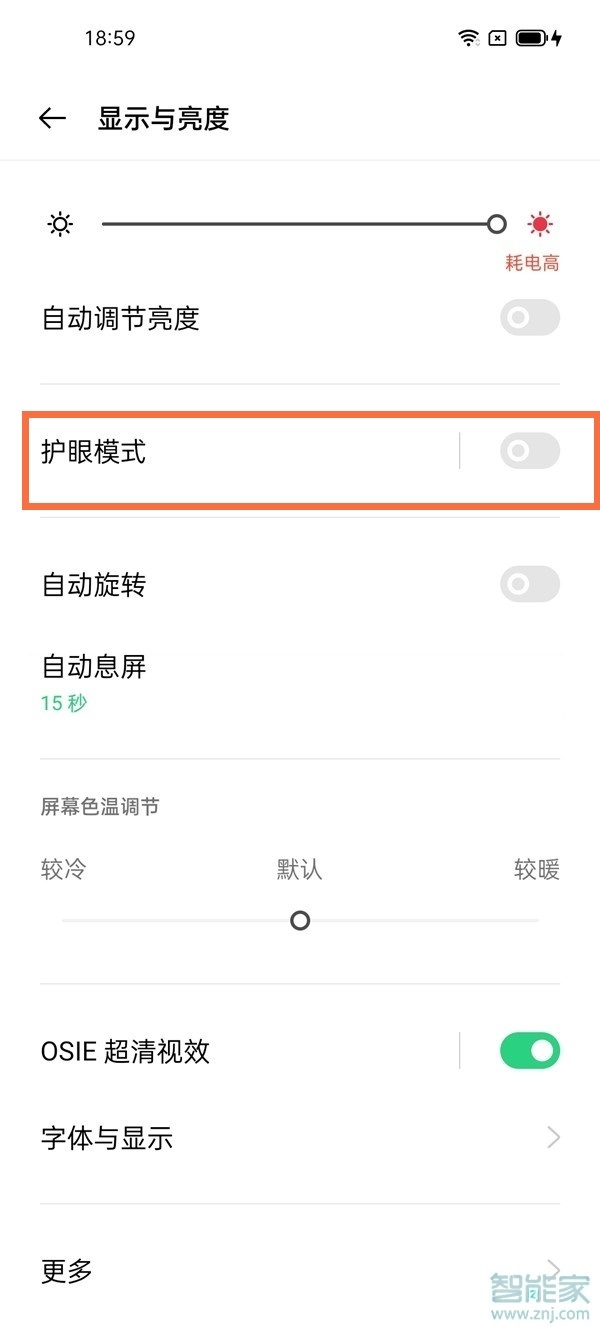Tap the bright sun icon near 耗电高

tap(538, 224)
